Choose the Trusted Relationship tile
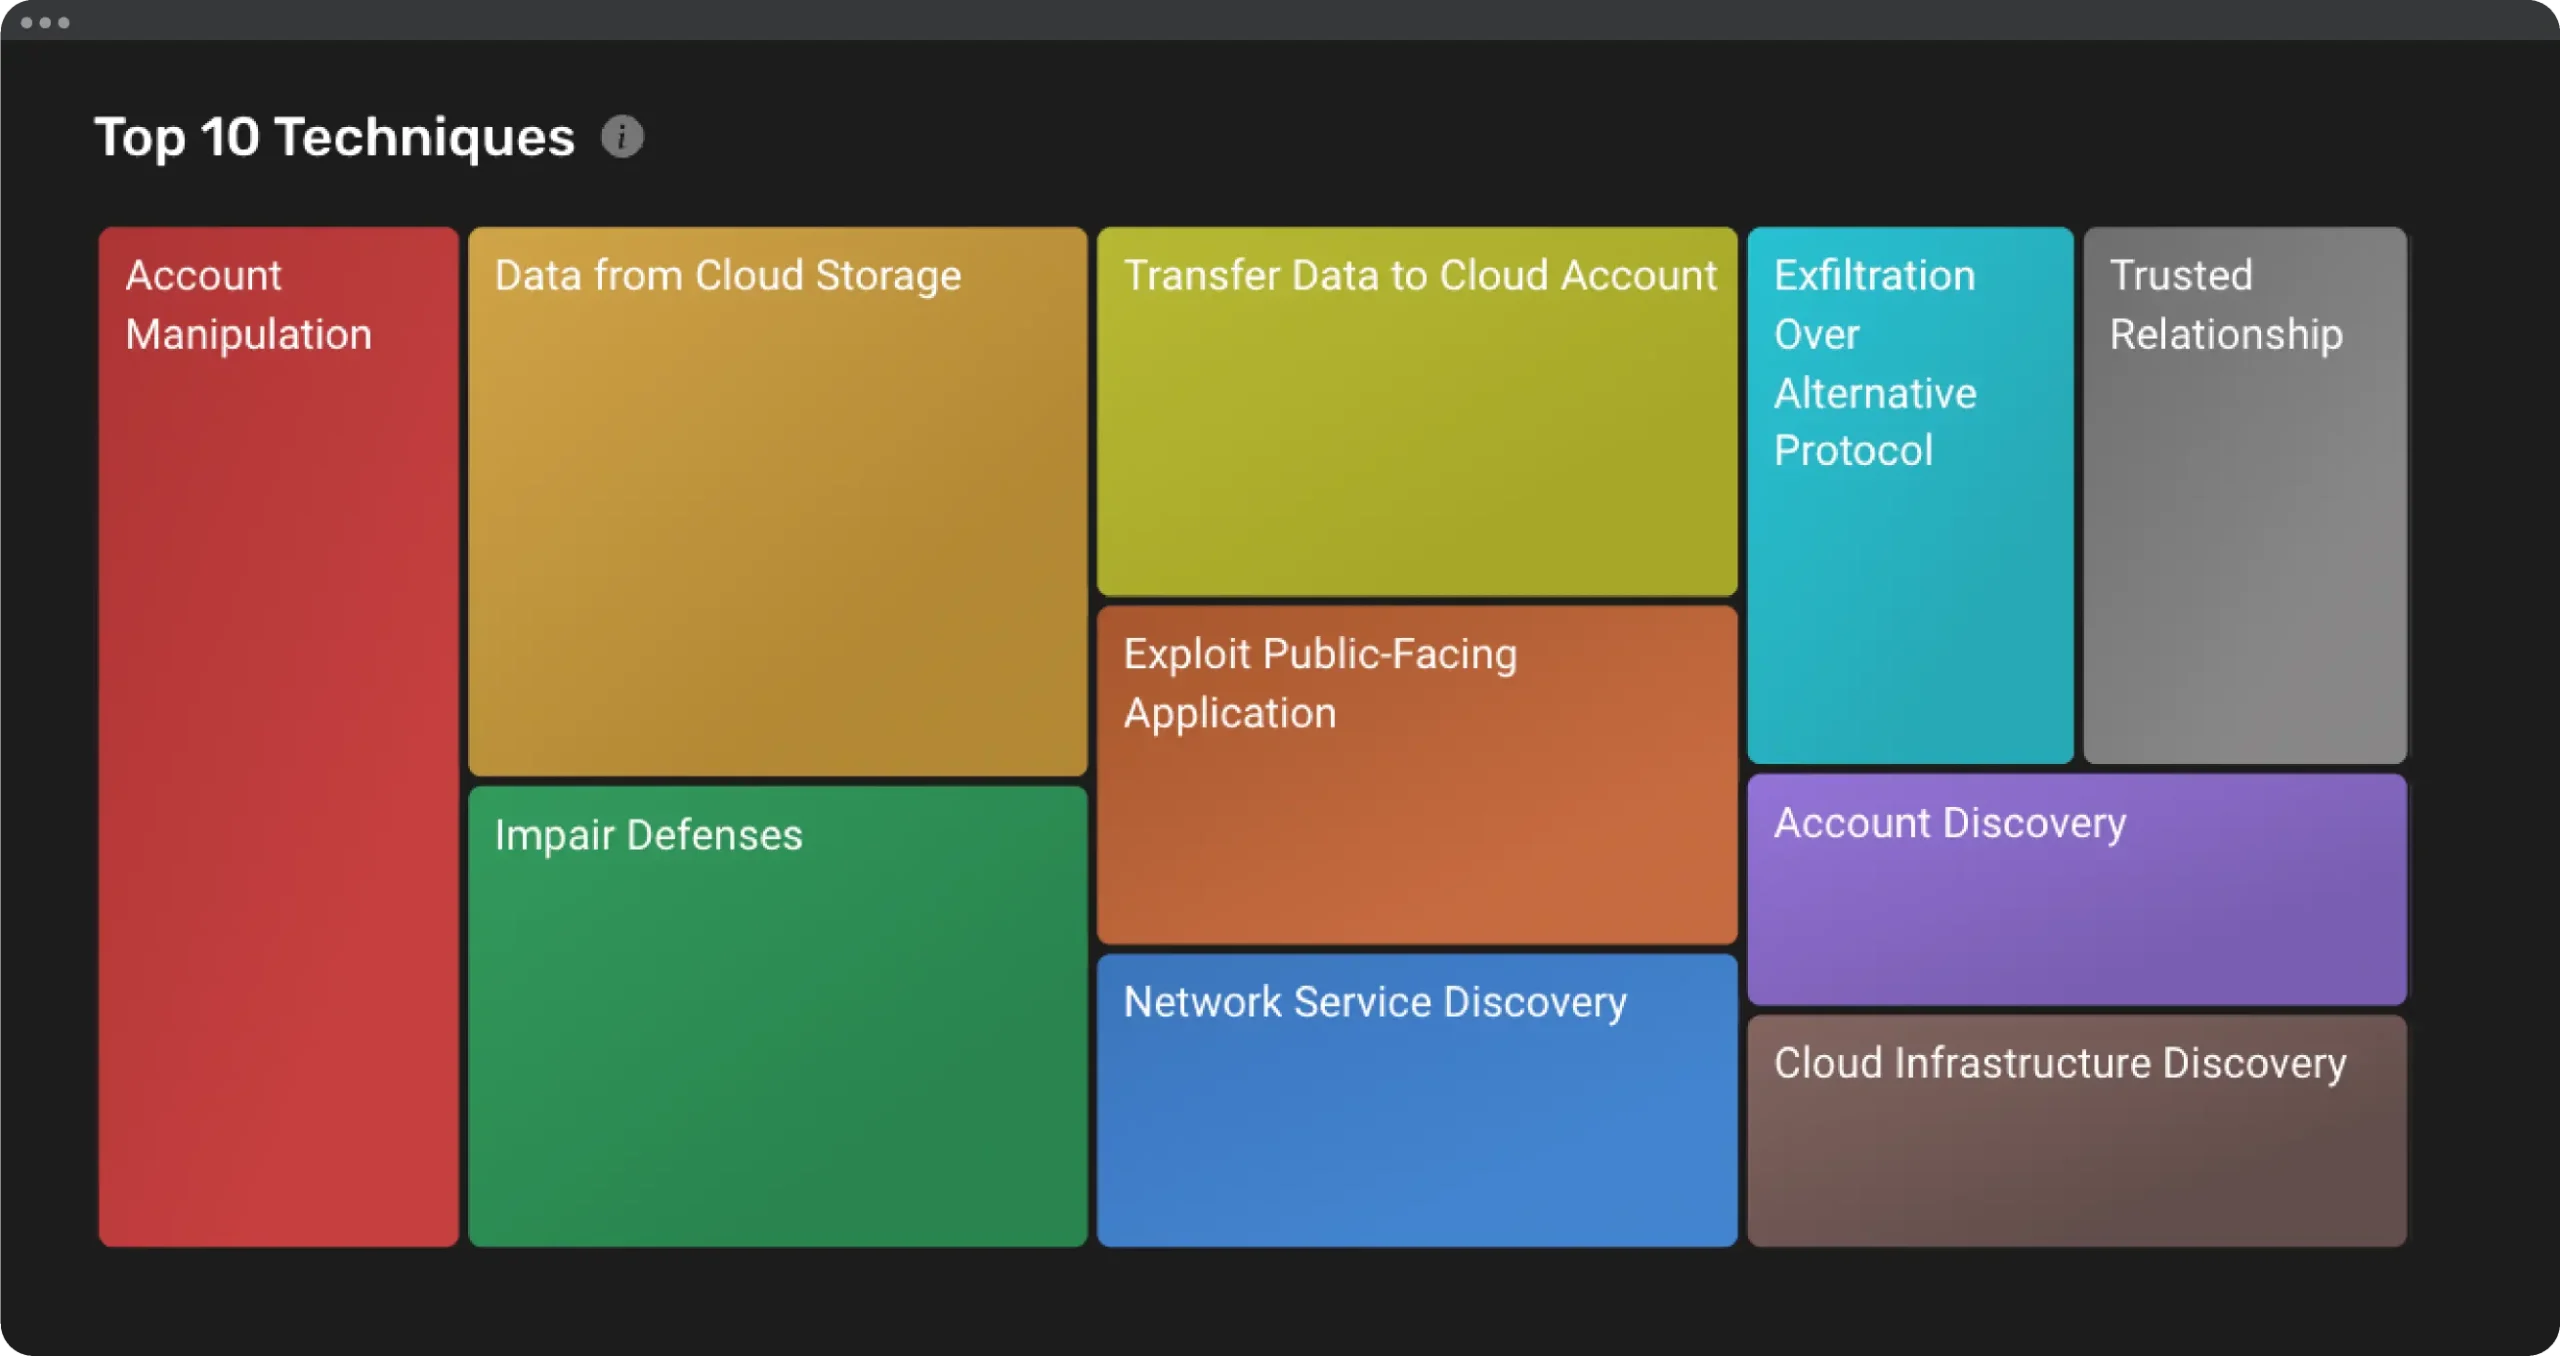 pyautogui.click(x=2245, y=495)
